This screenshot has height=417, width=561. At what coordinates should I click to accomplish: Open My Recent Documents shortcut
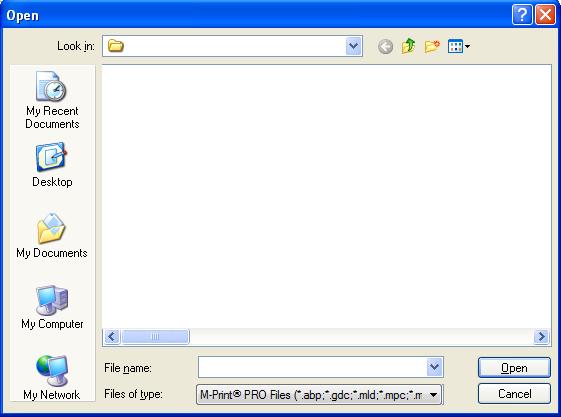click(52, 100)
